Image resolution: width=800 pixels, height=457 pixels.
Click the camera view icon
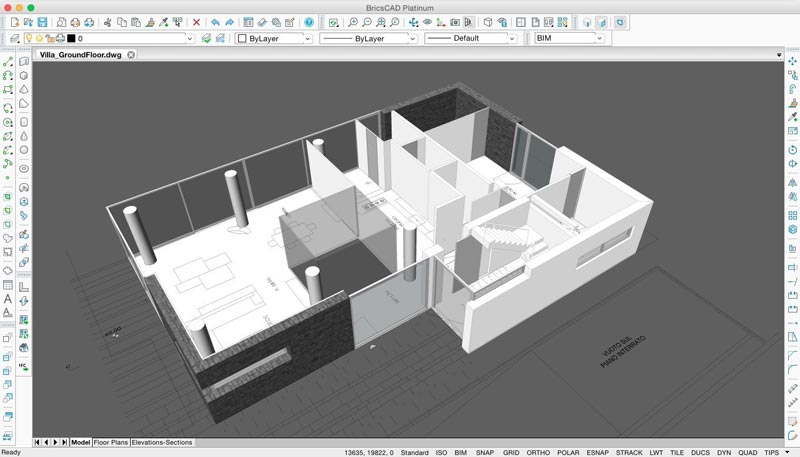(x=455, y=22)
